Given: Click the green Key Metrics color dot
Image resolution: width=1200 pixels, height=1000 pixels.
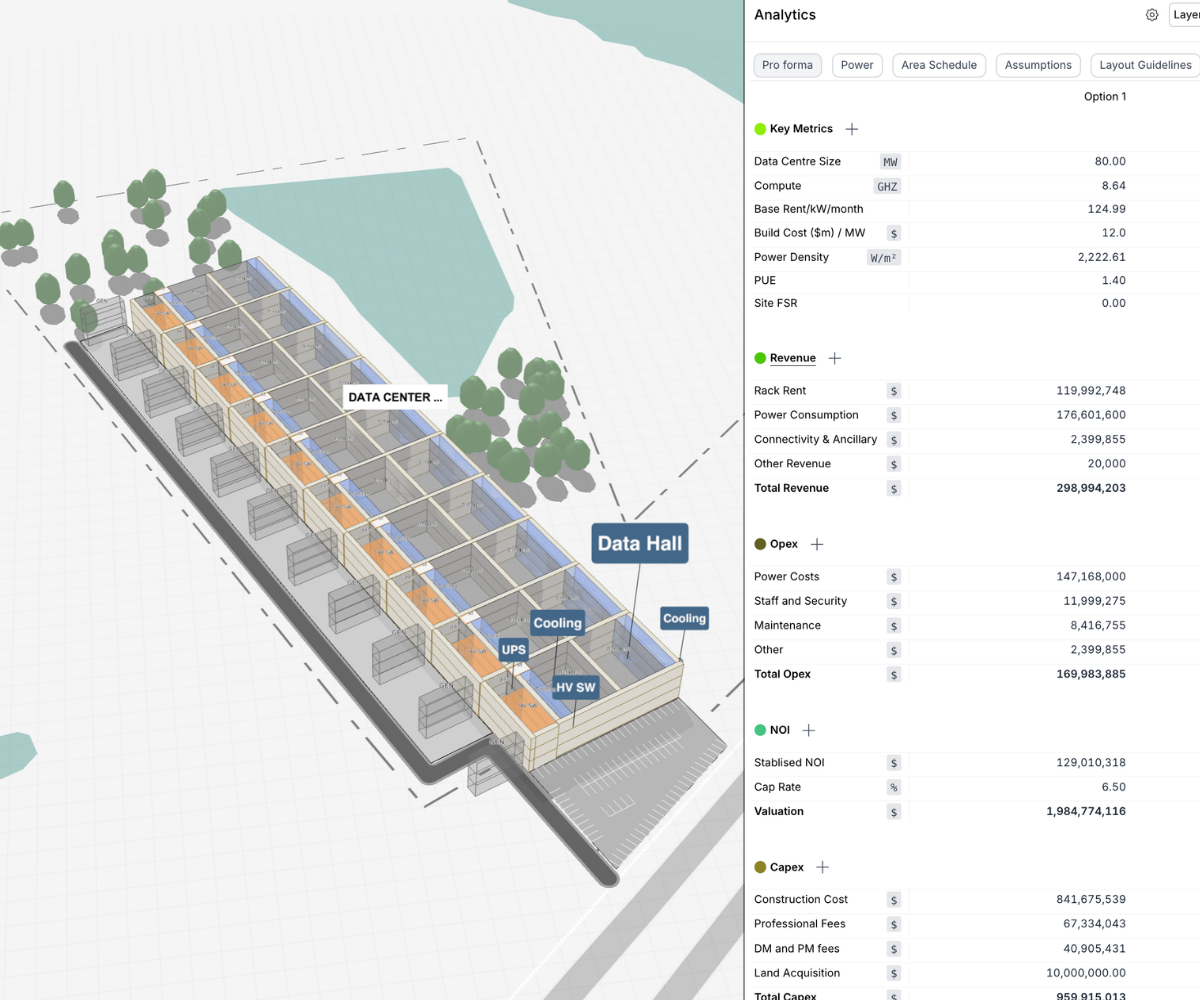Looking at the screenshot, I should 760,129.
